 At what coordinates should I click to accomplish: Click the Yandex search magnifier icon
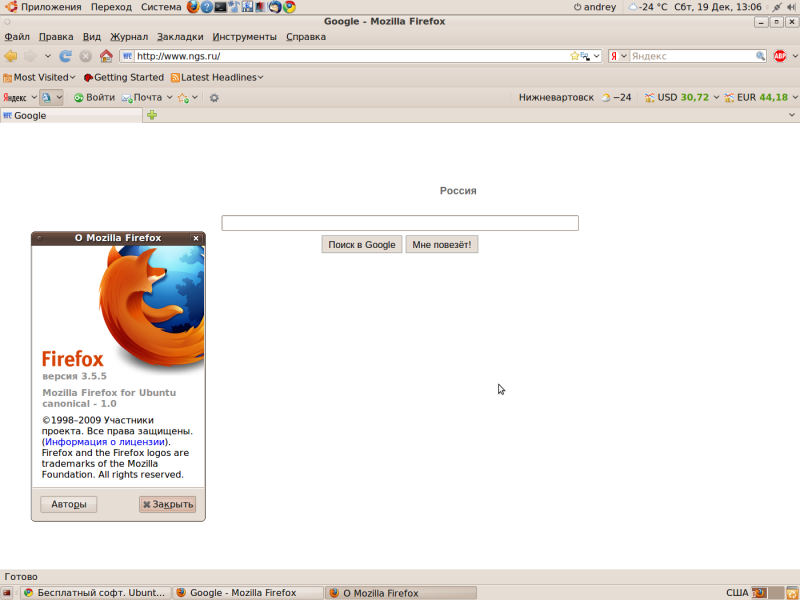click(x=760, y=56)
